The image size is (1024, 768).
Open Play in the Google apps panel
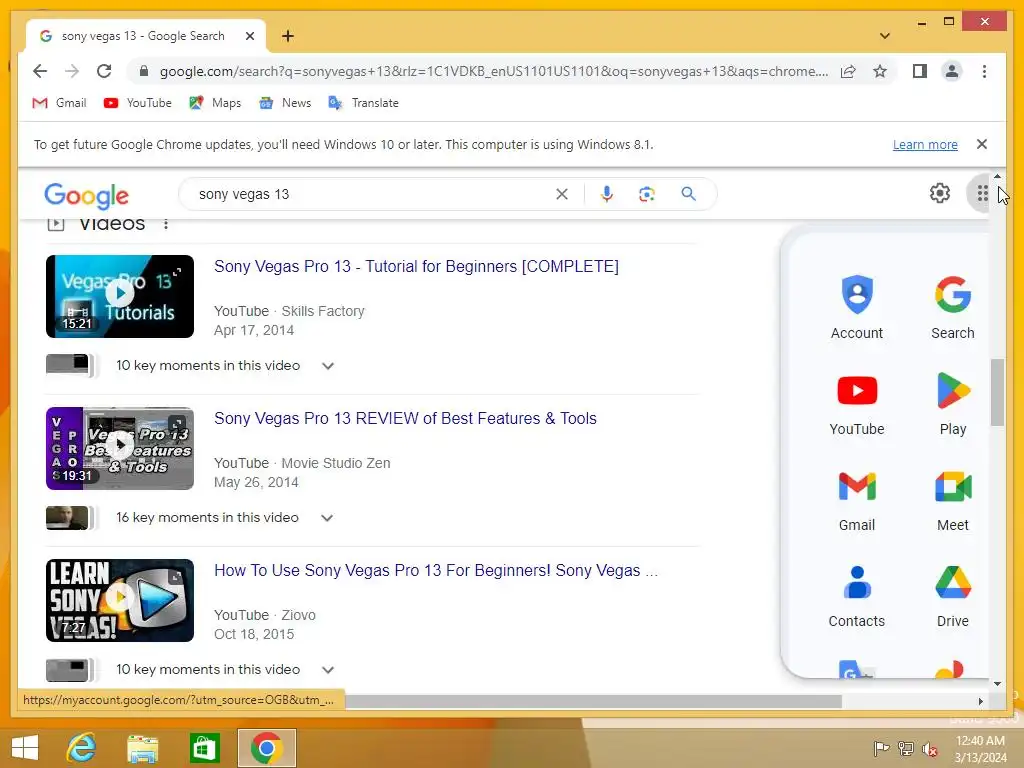[x=953, y=404]
